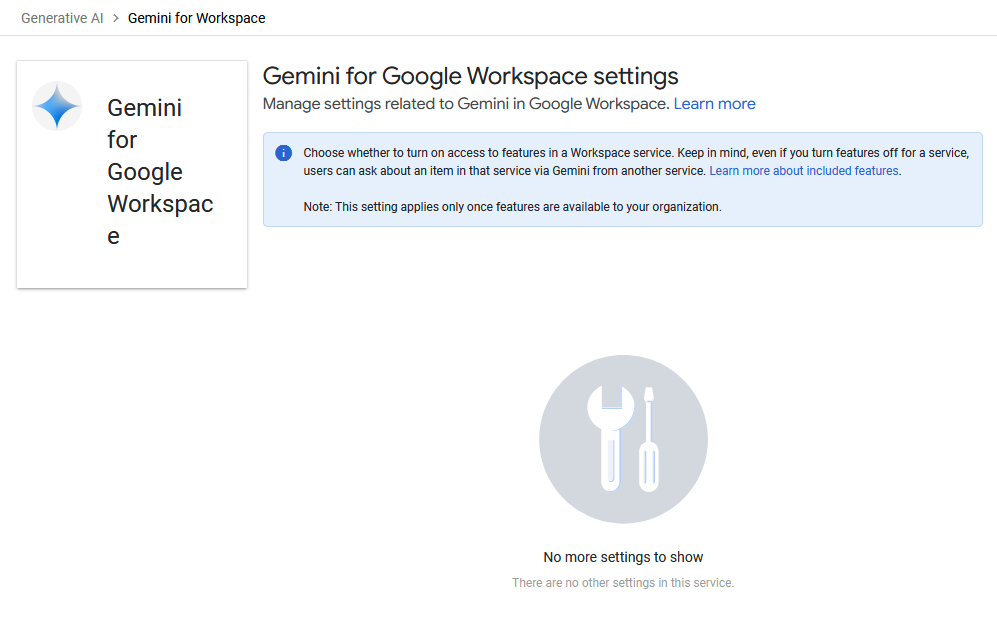
Task: Click the Note about setting availability
Action: tap(512, 207)
